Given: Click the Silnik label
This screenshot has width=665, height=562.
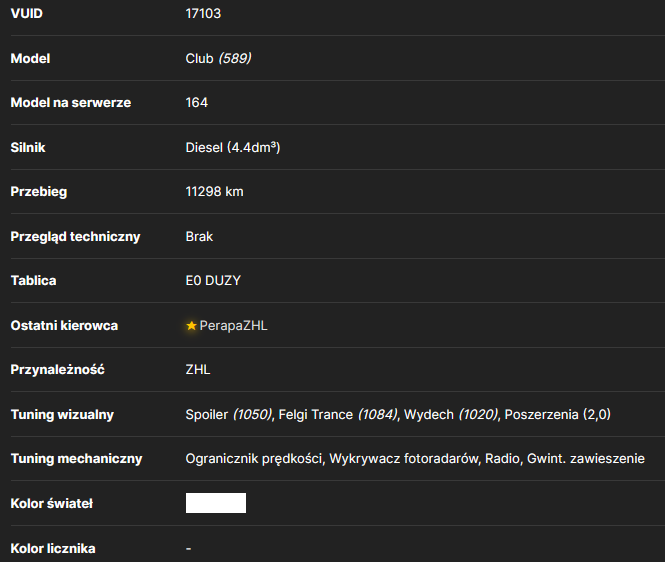Looking at the screenshot, I should pos(28,148).
